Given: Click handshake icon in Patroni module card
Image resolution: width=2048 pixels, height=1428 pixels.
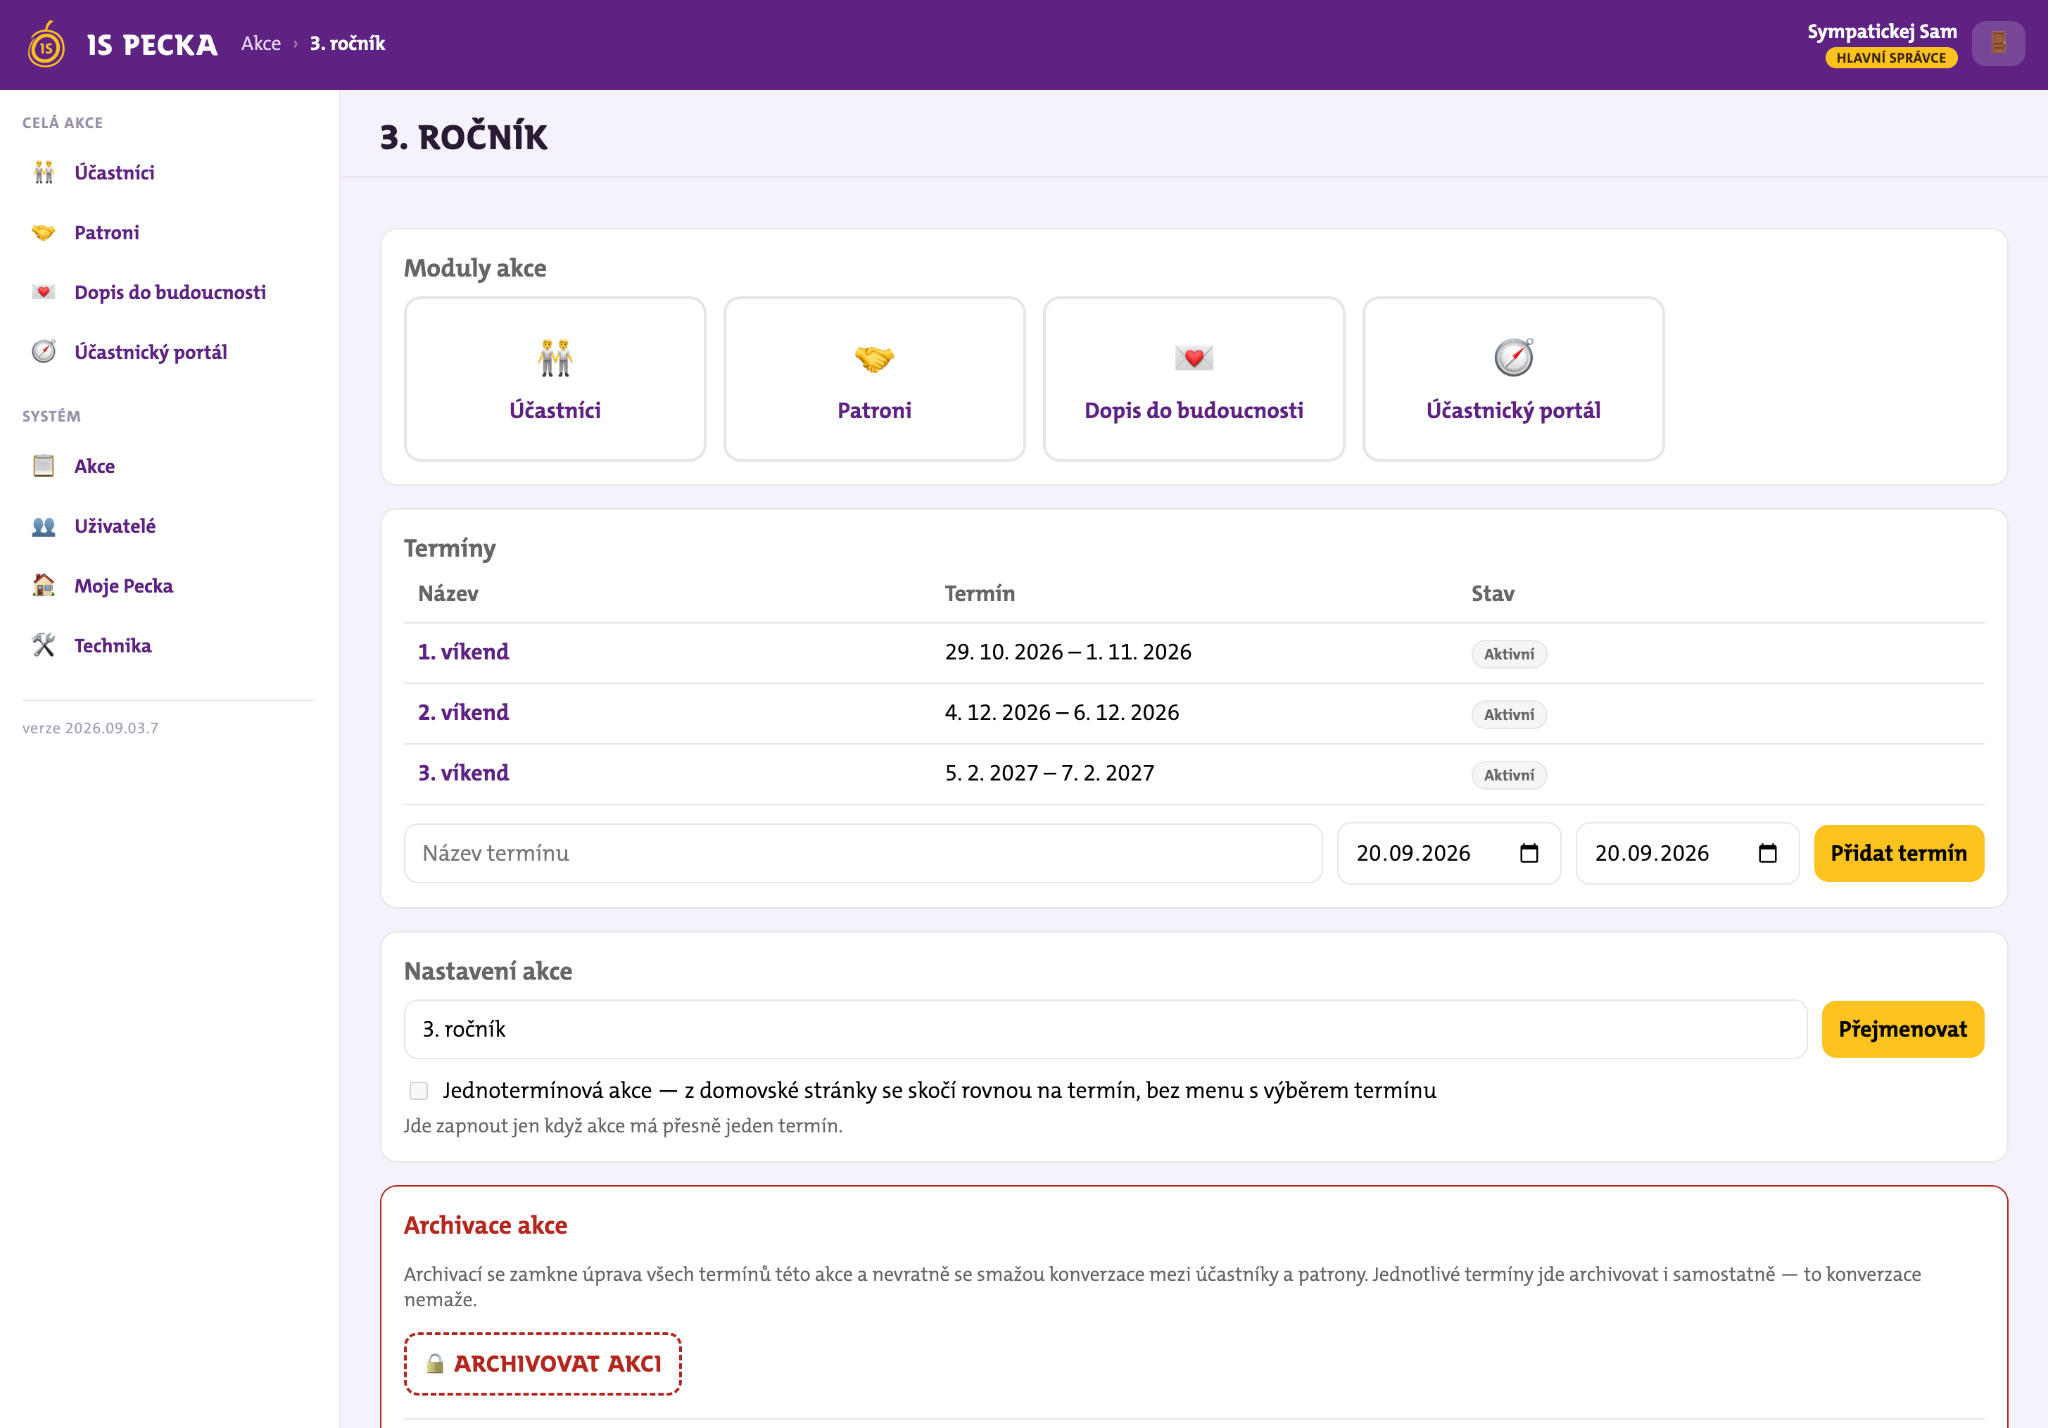Looking at the screenshot, I should point(874,357).
